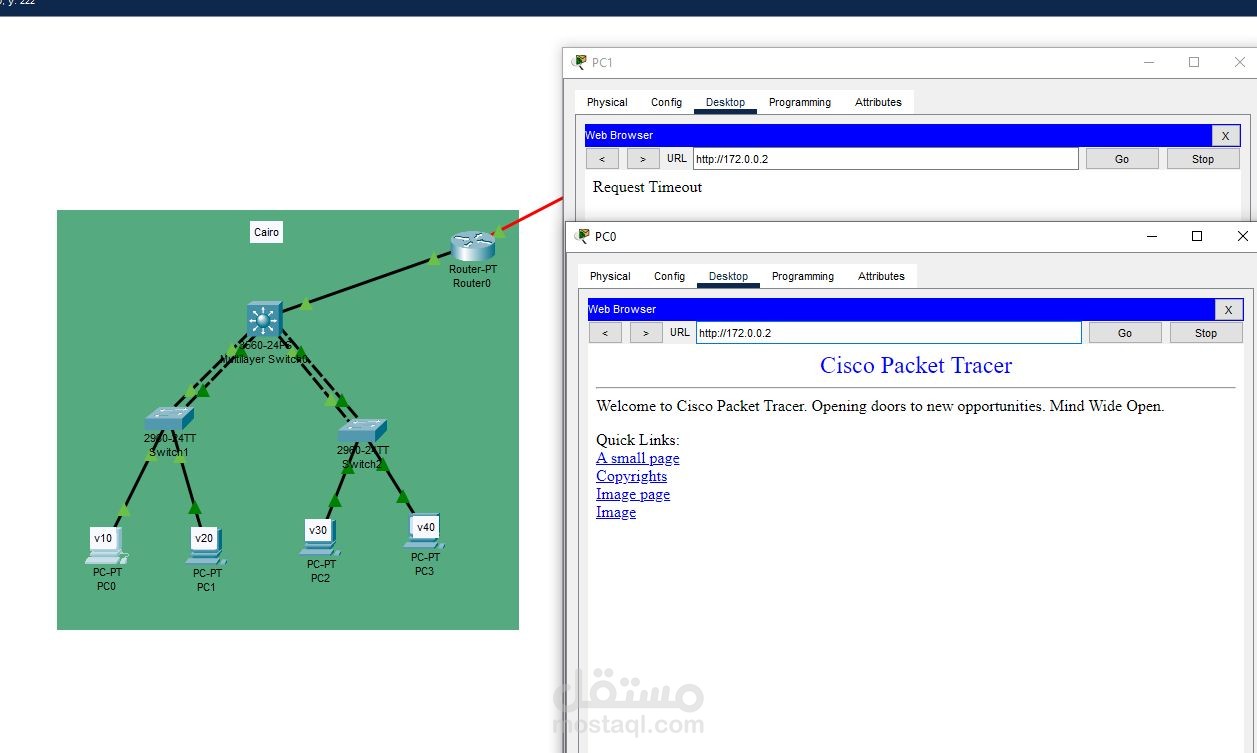Go back in PC1 web browser

click(x=602, y=159)
